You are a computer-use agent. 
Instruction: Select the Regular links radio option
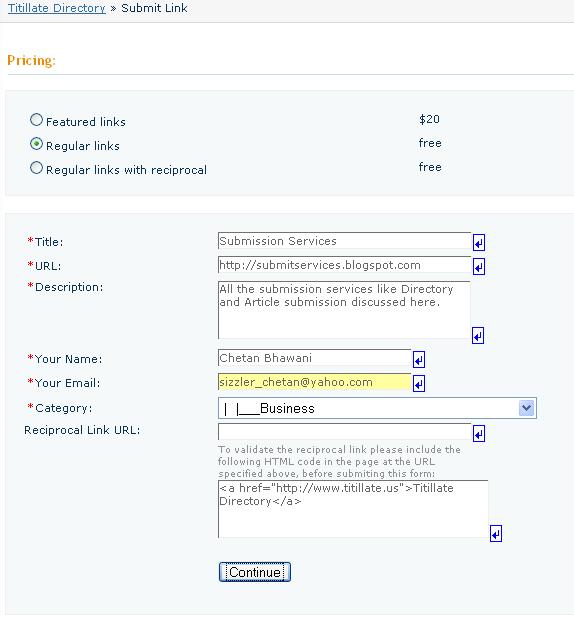coord(36,144)
